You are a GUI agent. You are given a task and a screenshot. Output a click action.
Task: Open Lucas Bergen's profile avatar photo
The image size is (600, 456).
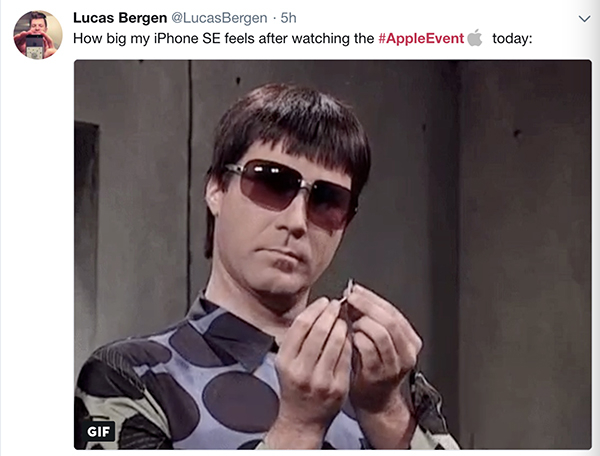(38, 35)
